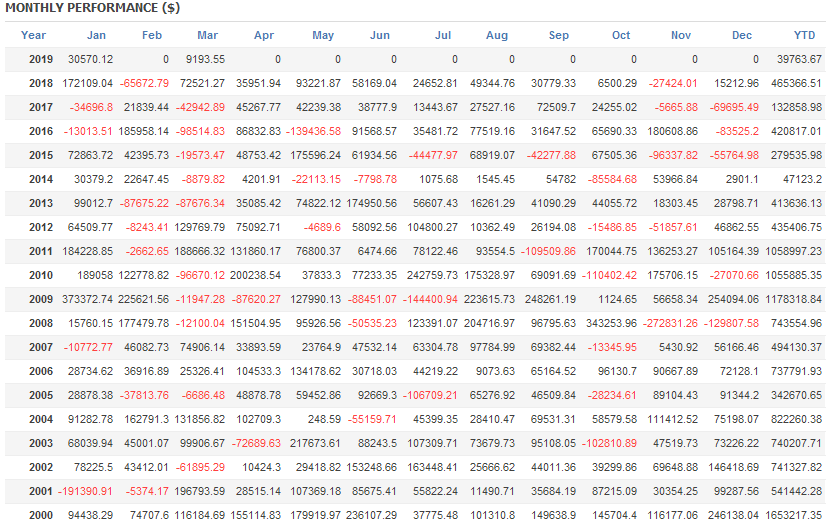This screenshot has height=529, width=836.
Task: Click the Dec column header
Action: tap(741, 36)
